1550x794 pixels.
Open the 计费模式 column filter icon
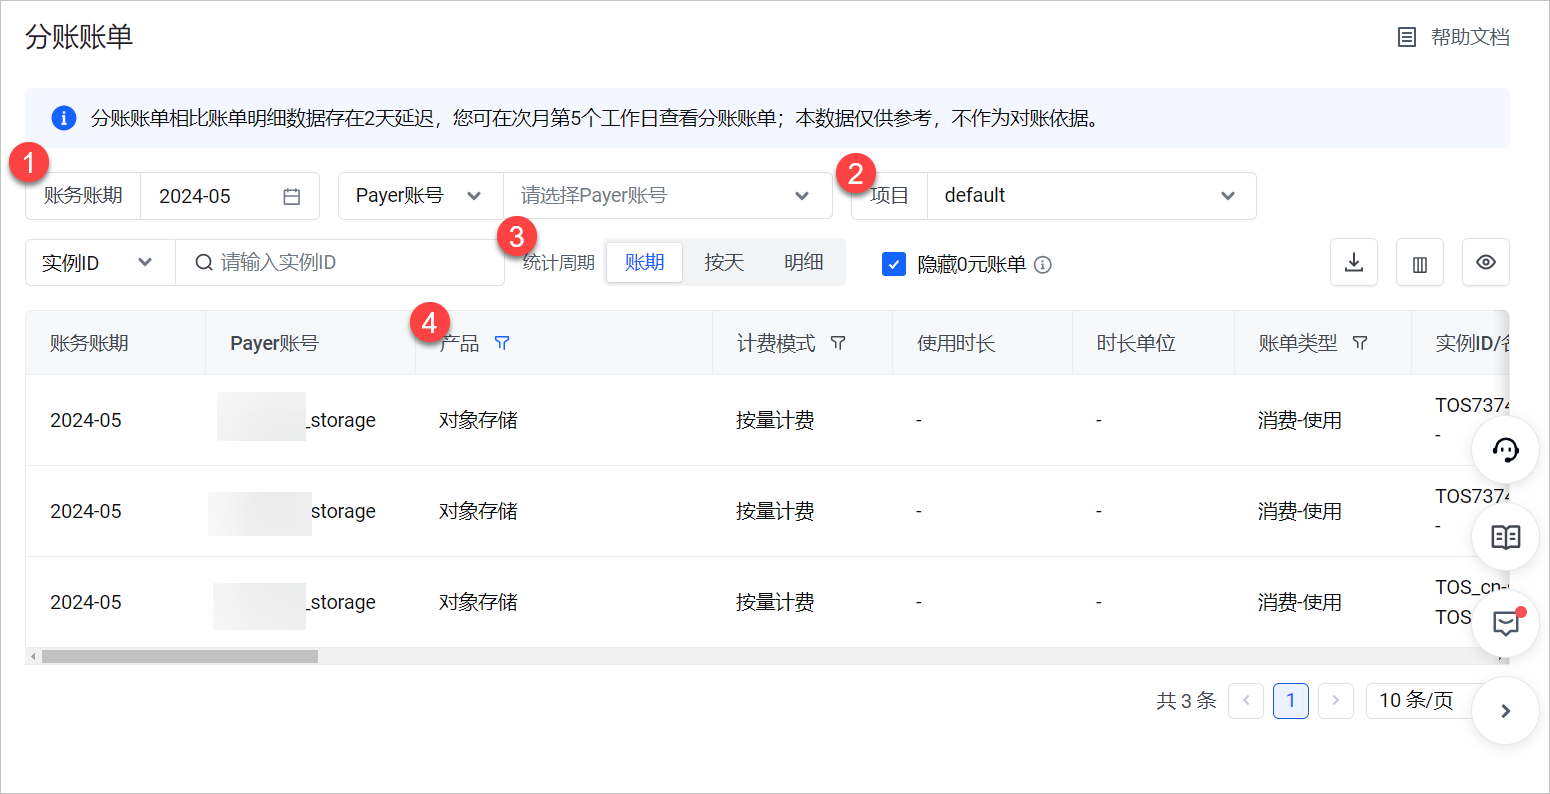click(838, 343)
